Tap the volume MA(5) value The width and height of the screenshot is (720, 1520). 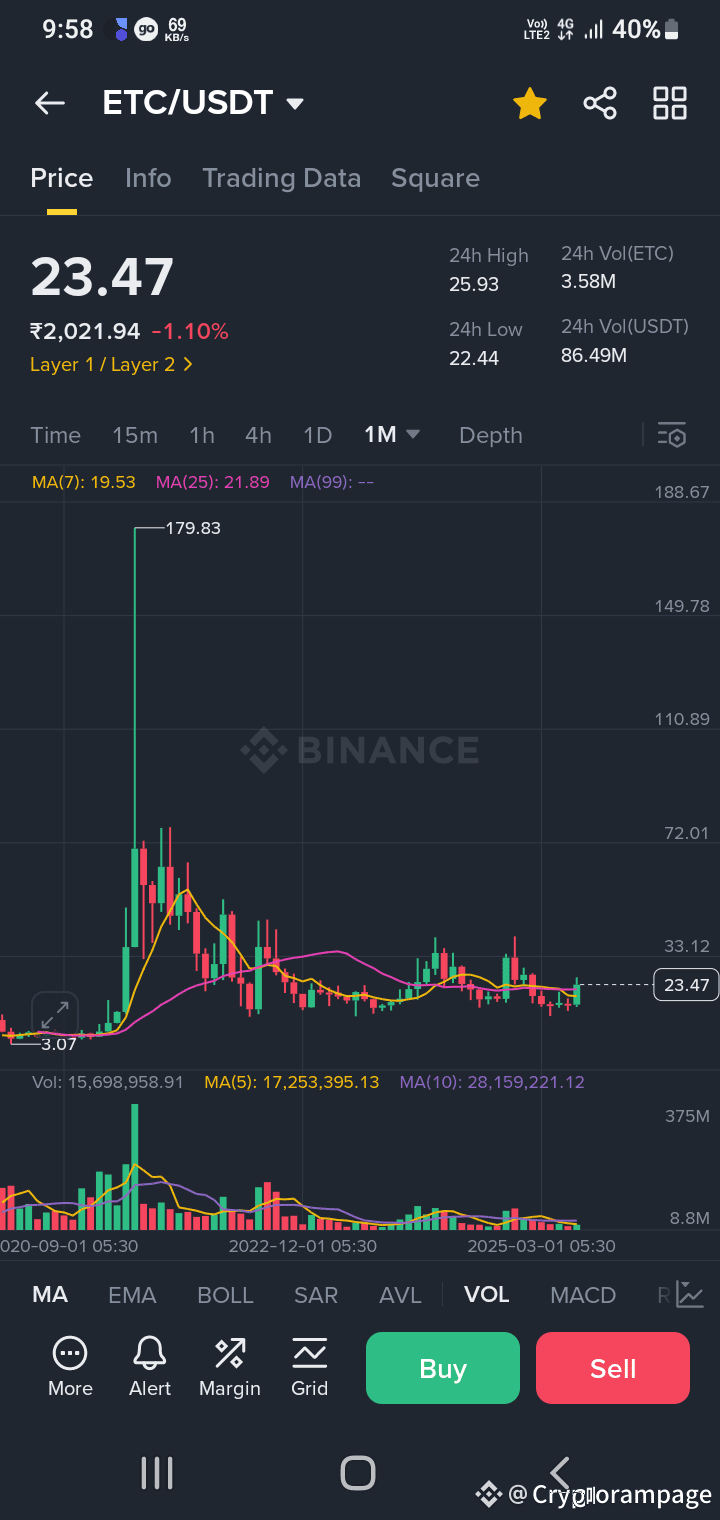(292, 1082)
